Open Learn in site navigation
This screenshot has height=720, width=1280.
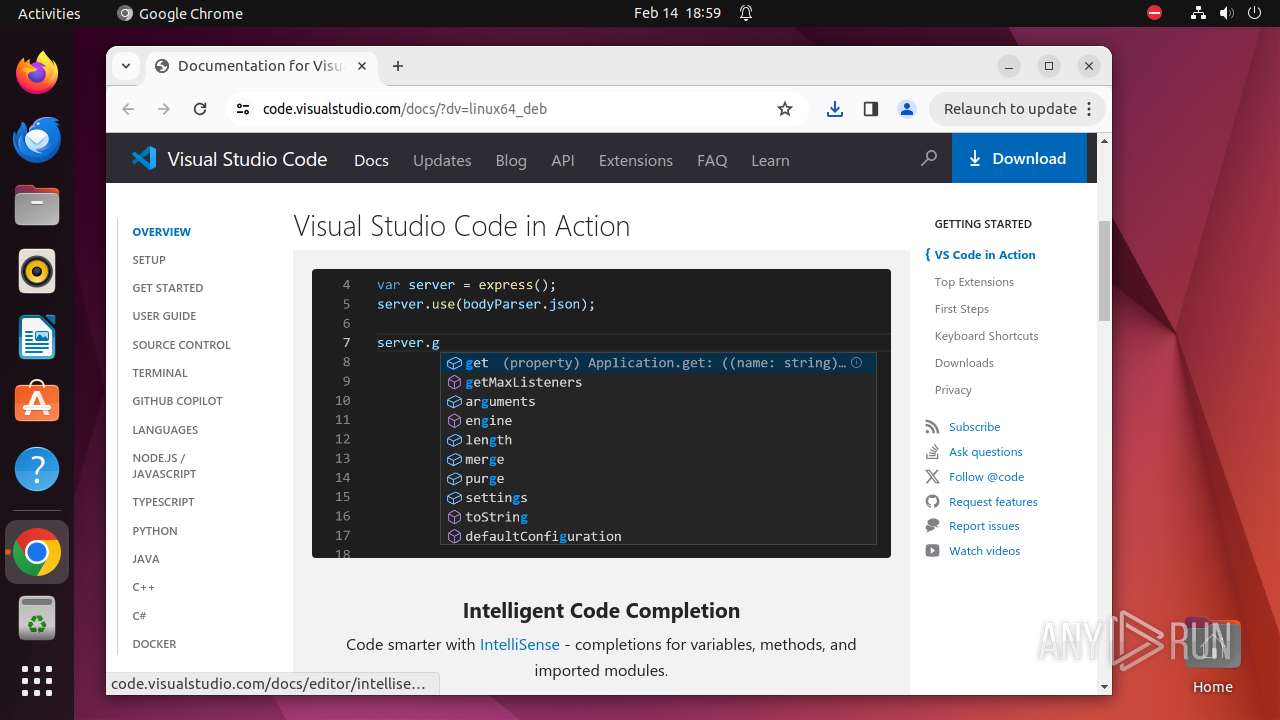coord(770,160)
